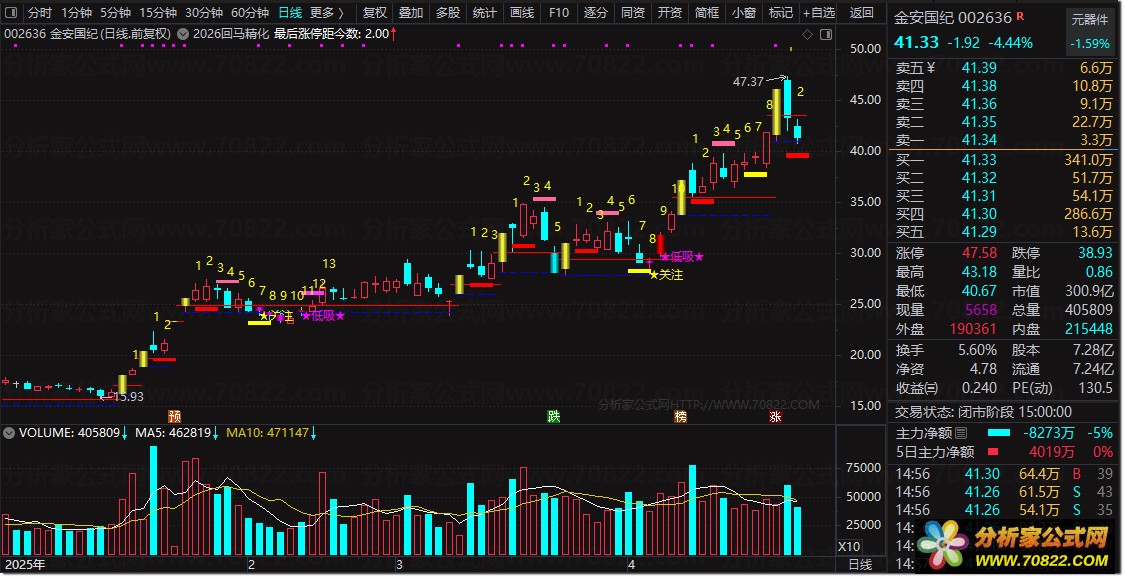Click the red R badge beside 002636
The width and height of the screenshot is (1125, 577).
click(1020, 16)
